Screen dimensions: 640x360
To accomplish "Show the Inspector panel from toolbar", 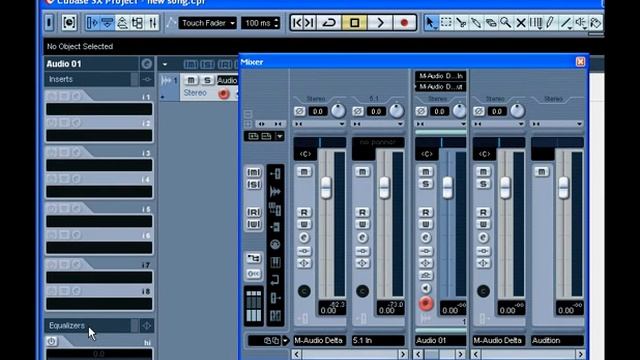I will [92, 23].
